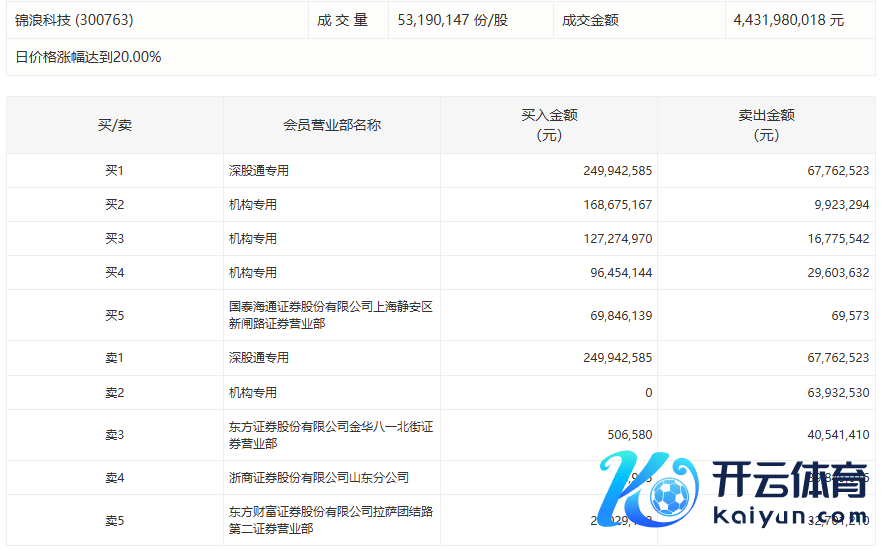The width and height of the screenshot is (882, 549).
Task: Select 深股通专用 in the 买1 row
Action: [x=259, y=171]
